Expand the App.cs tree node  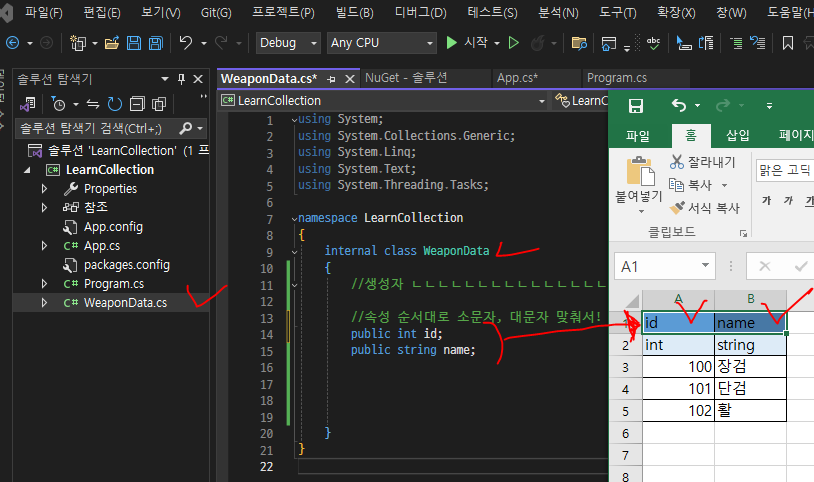point(45,246)
